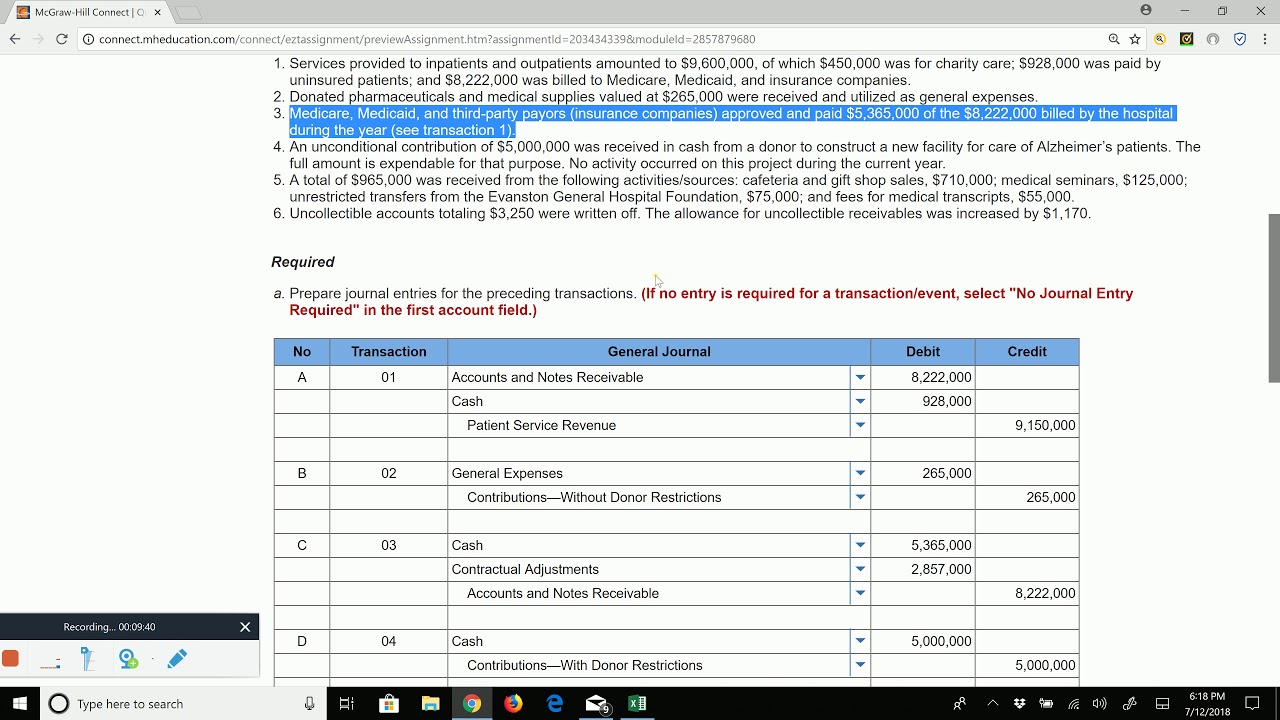The image size is (1280, 720).
Task: Click the blue shield extension icon
Action: pyautogui.click(x=1240, y=39)
